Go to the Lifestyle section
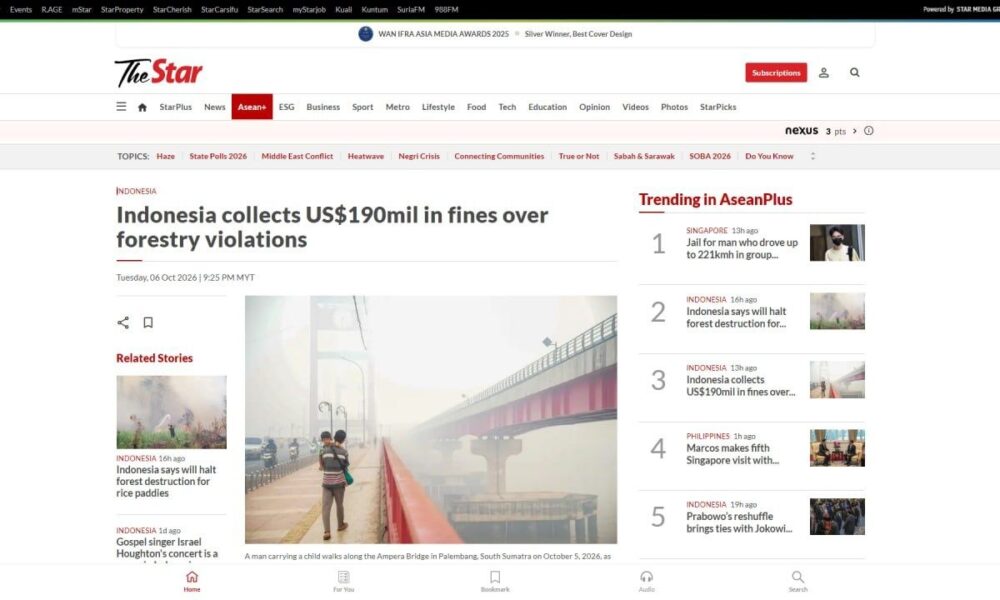 (x=438, y=107)
